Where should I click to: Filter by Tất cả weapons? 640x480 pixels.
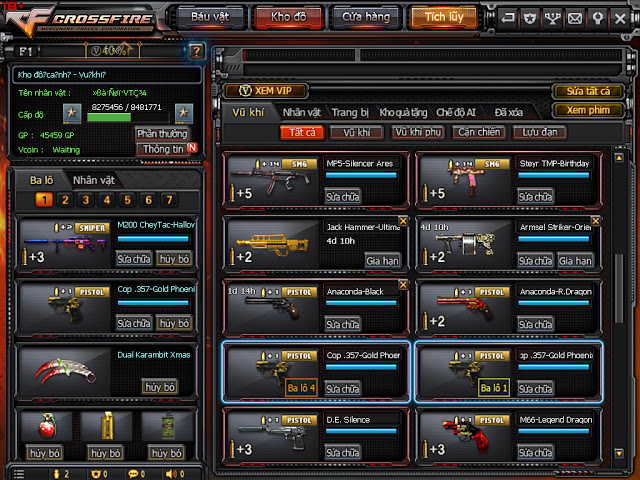click(302, 133)
